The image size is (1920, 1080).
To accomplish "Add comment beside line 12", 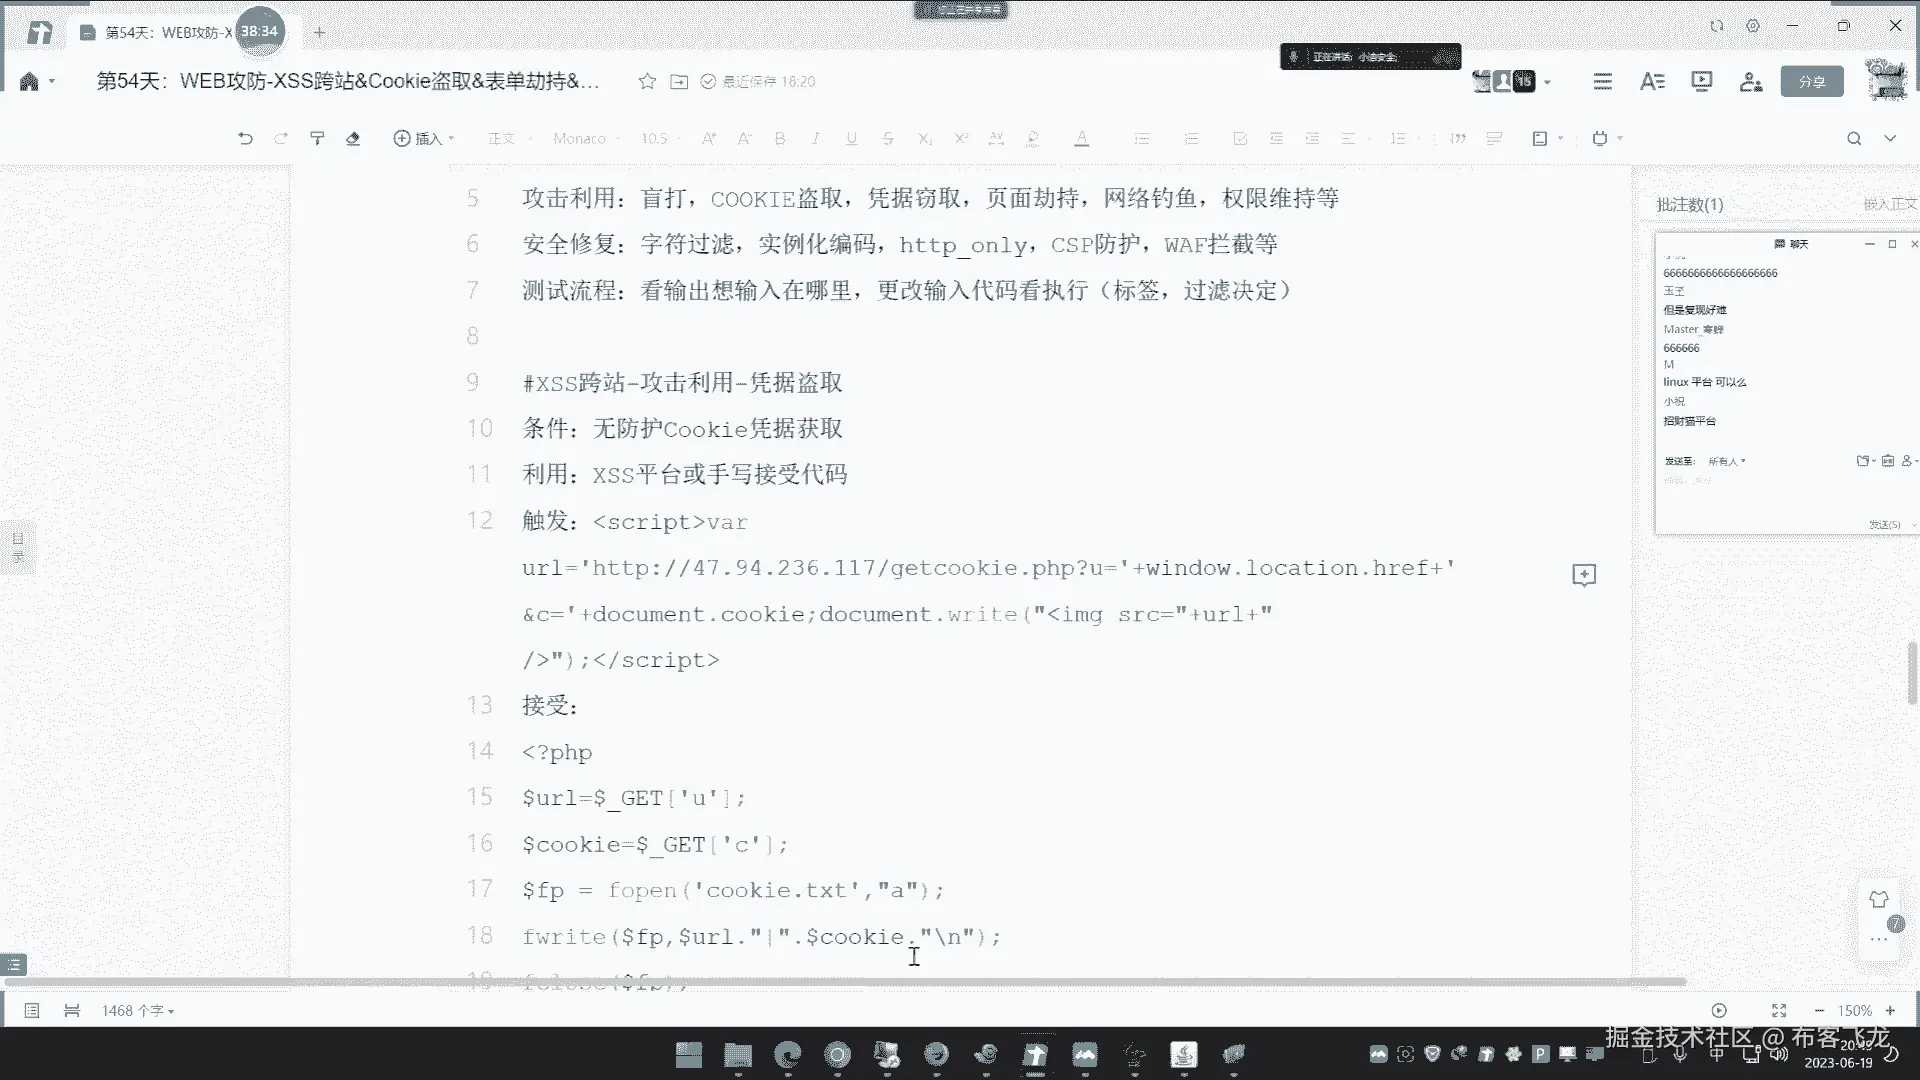I will click(x=1583, y=575).
